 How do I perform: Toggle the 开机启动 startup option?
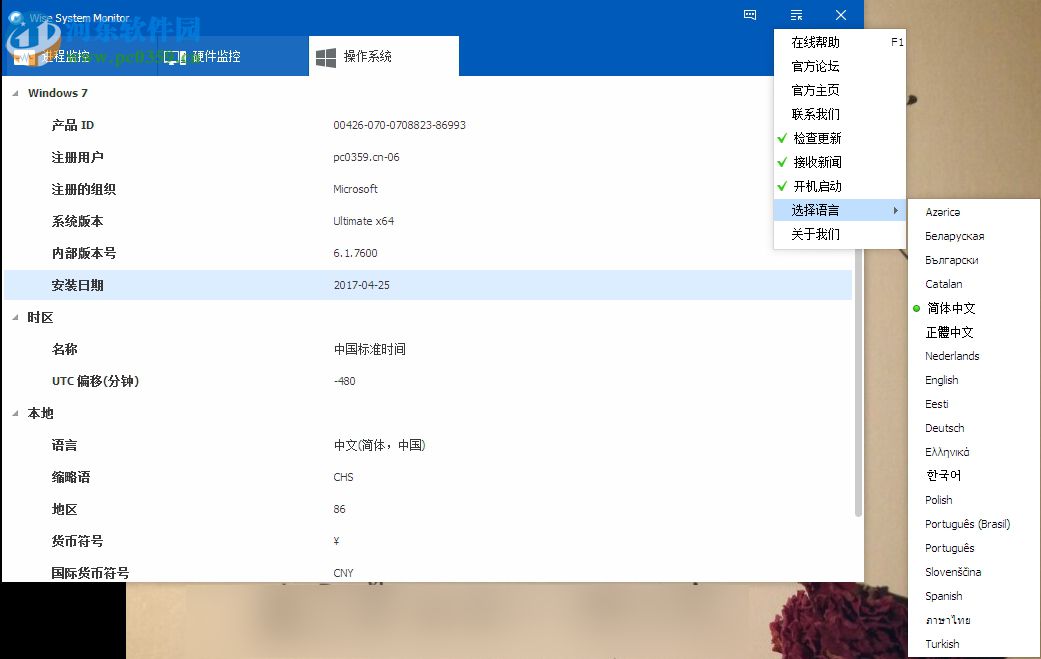[x=819, y=186]
